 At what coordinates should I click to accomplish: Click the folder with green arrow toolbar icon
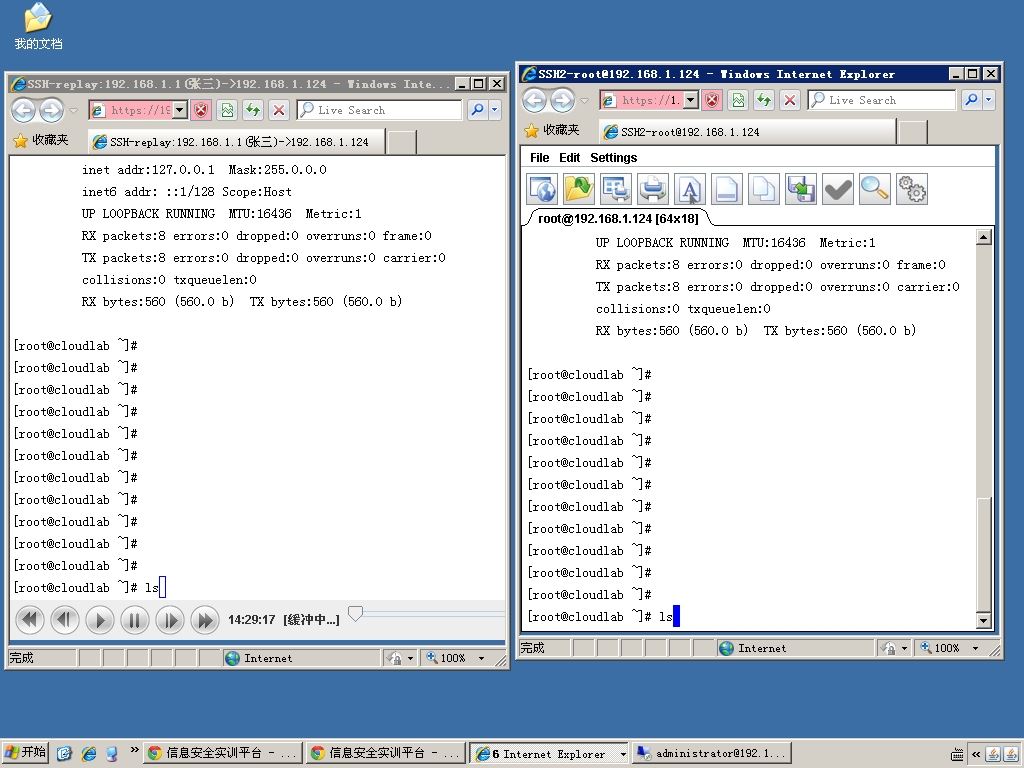tap(579, 189)
